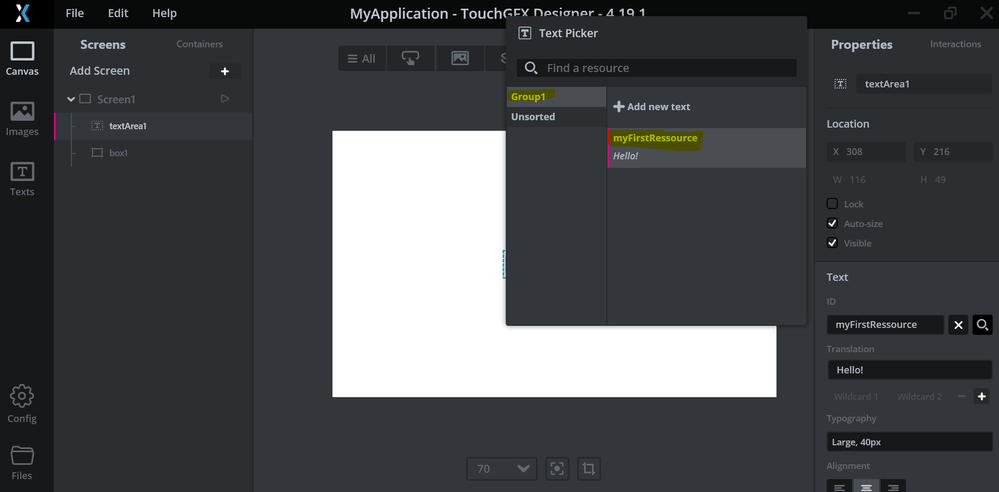This screenshot has height=492, width=999.
Task: Open text picker with magnifier button
Action: (x=982, y=325)
